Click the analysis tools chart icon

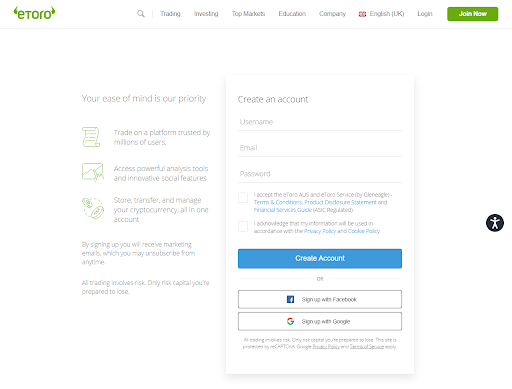[93, 172]
